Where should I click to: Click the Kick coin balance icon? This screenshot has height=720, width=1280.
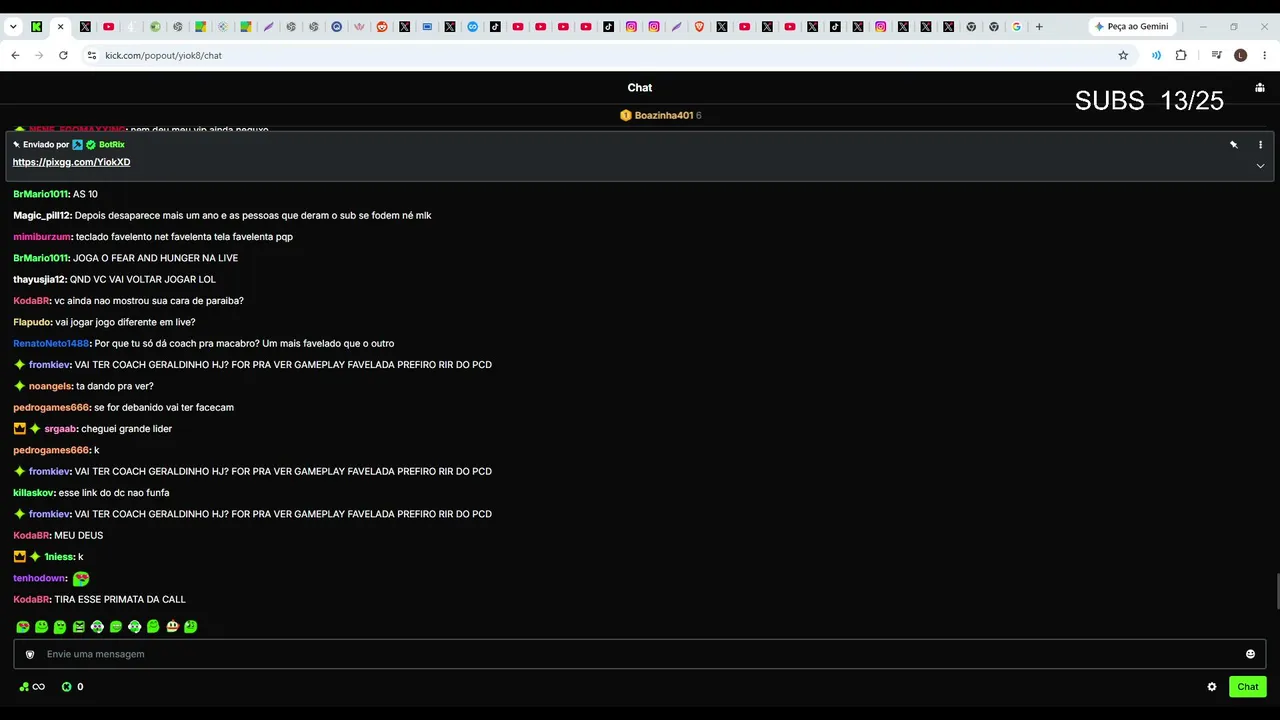66,687
